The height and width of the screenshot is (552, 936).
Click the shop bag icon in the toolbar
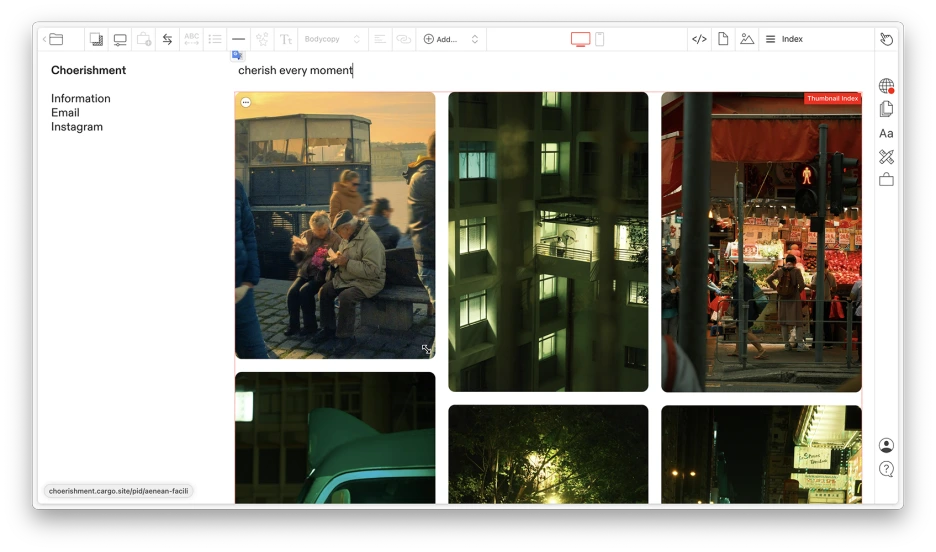click(144, 39)
